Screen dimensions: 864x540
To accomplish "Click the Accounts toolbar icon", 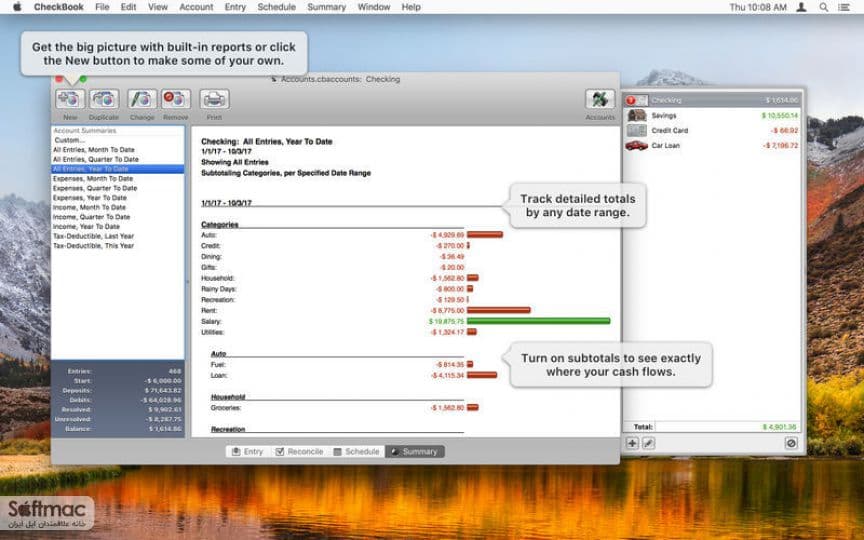I will [600, 99].
